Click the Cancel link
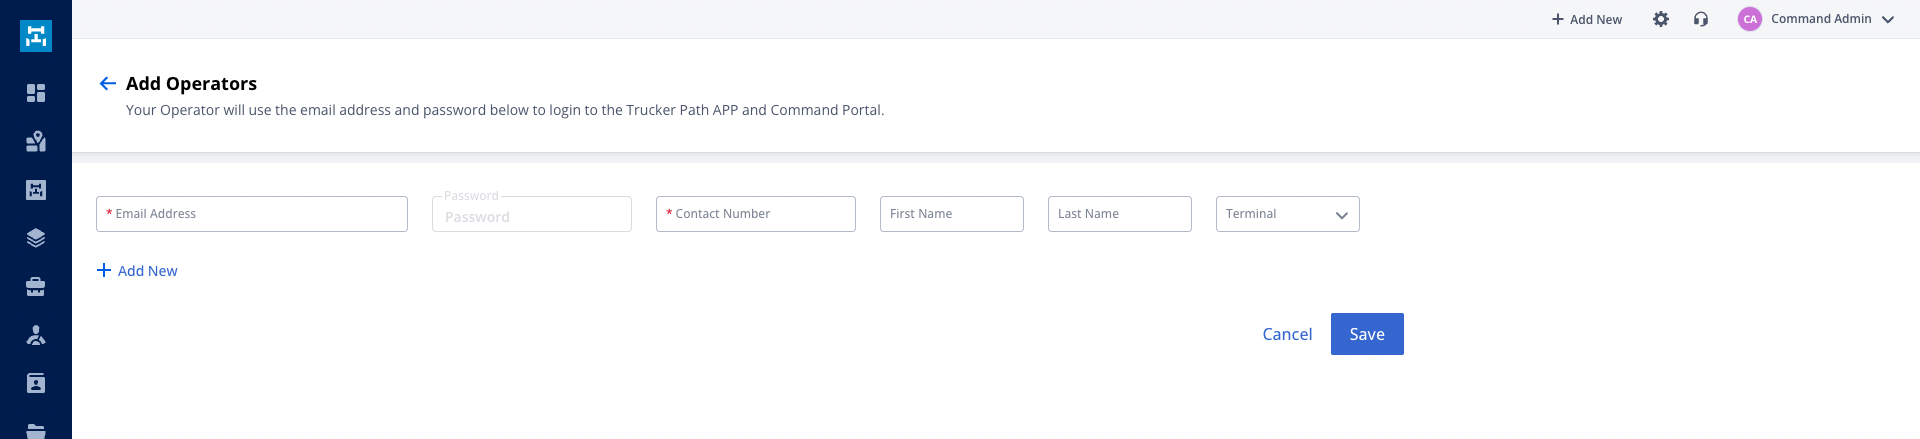 pyautogui.click(x=1287, y=334)
